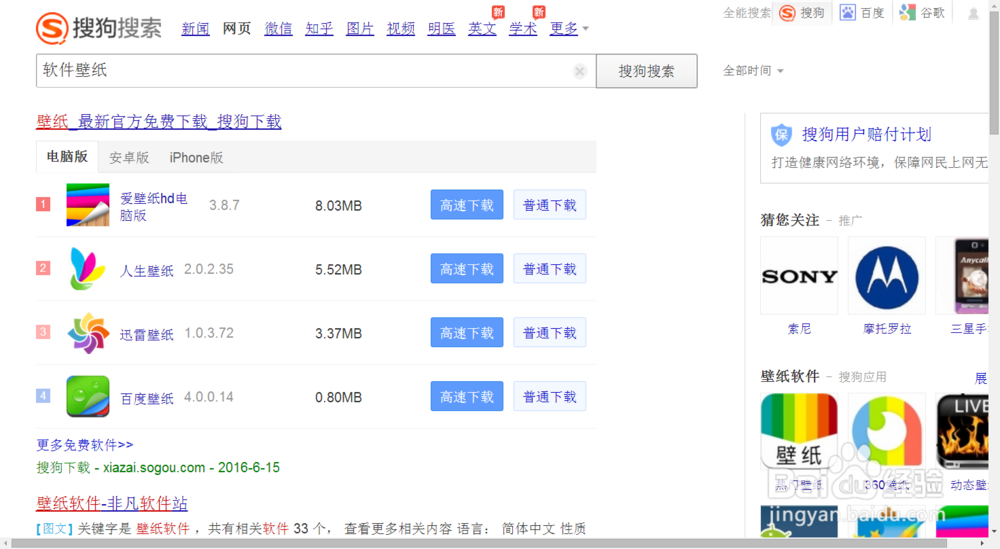Switch to 谷歌 search engine
This screenshot has width=1000, height=549.
[922, 13]
